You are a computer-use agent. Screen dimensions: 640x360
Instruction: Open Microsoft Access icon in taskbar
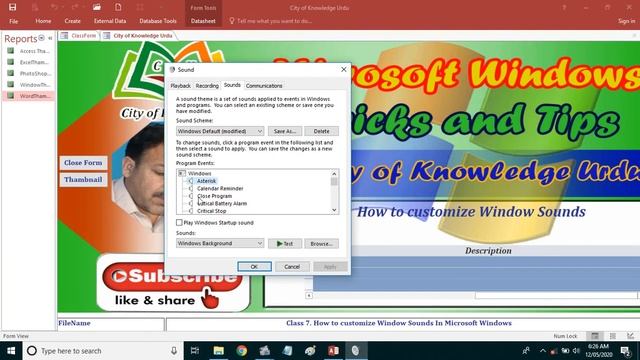[333, 351]
